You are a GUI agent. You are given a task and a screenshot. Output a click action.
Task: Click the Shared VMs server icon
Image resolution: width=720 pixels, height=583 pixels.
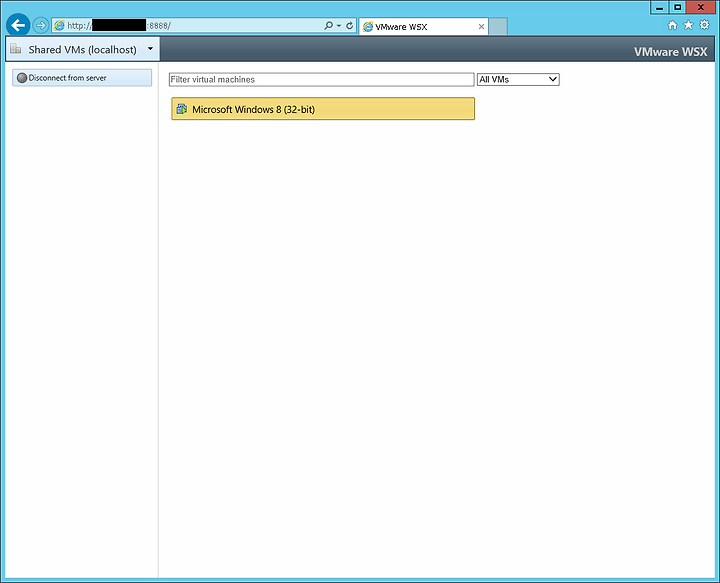(16, 48)
